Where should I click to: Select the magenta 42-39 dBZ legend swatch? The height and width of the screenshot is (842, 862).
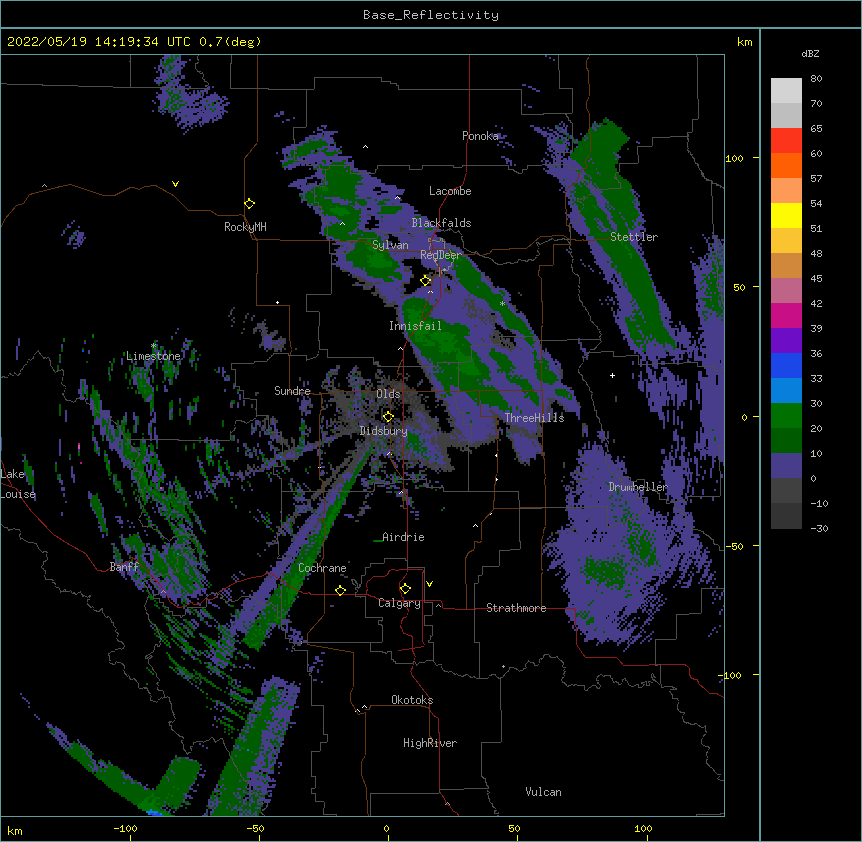[786, 315]
